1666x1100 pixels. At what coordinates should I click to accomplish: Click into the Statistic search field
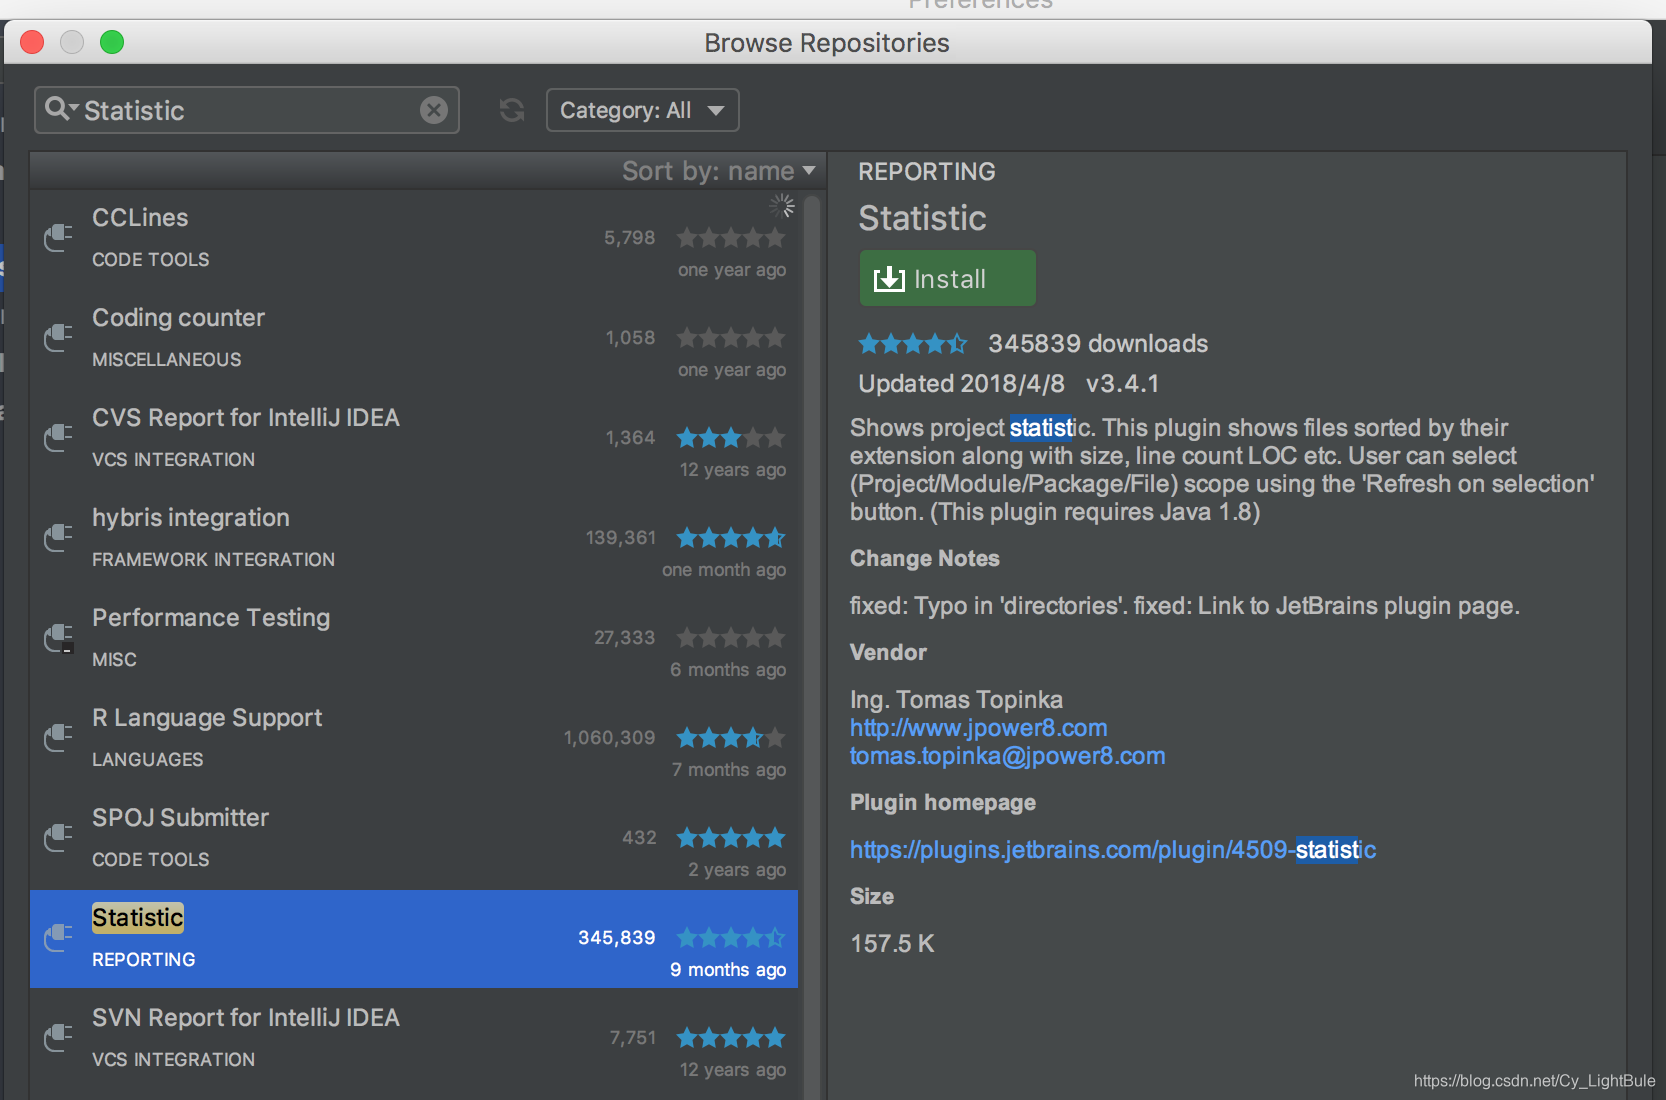247,110
